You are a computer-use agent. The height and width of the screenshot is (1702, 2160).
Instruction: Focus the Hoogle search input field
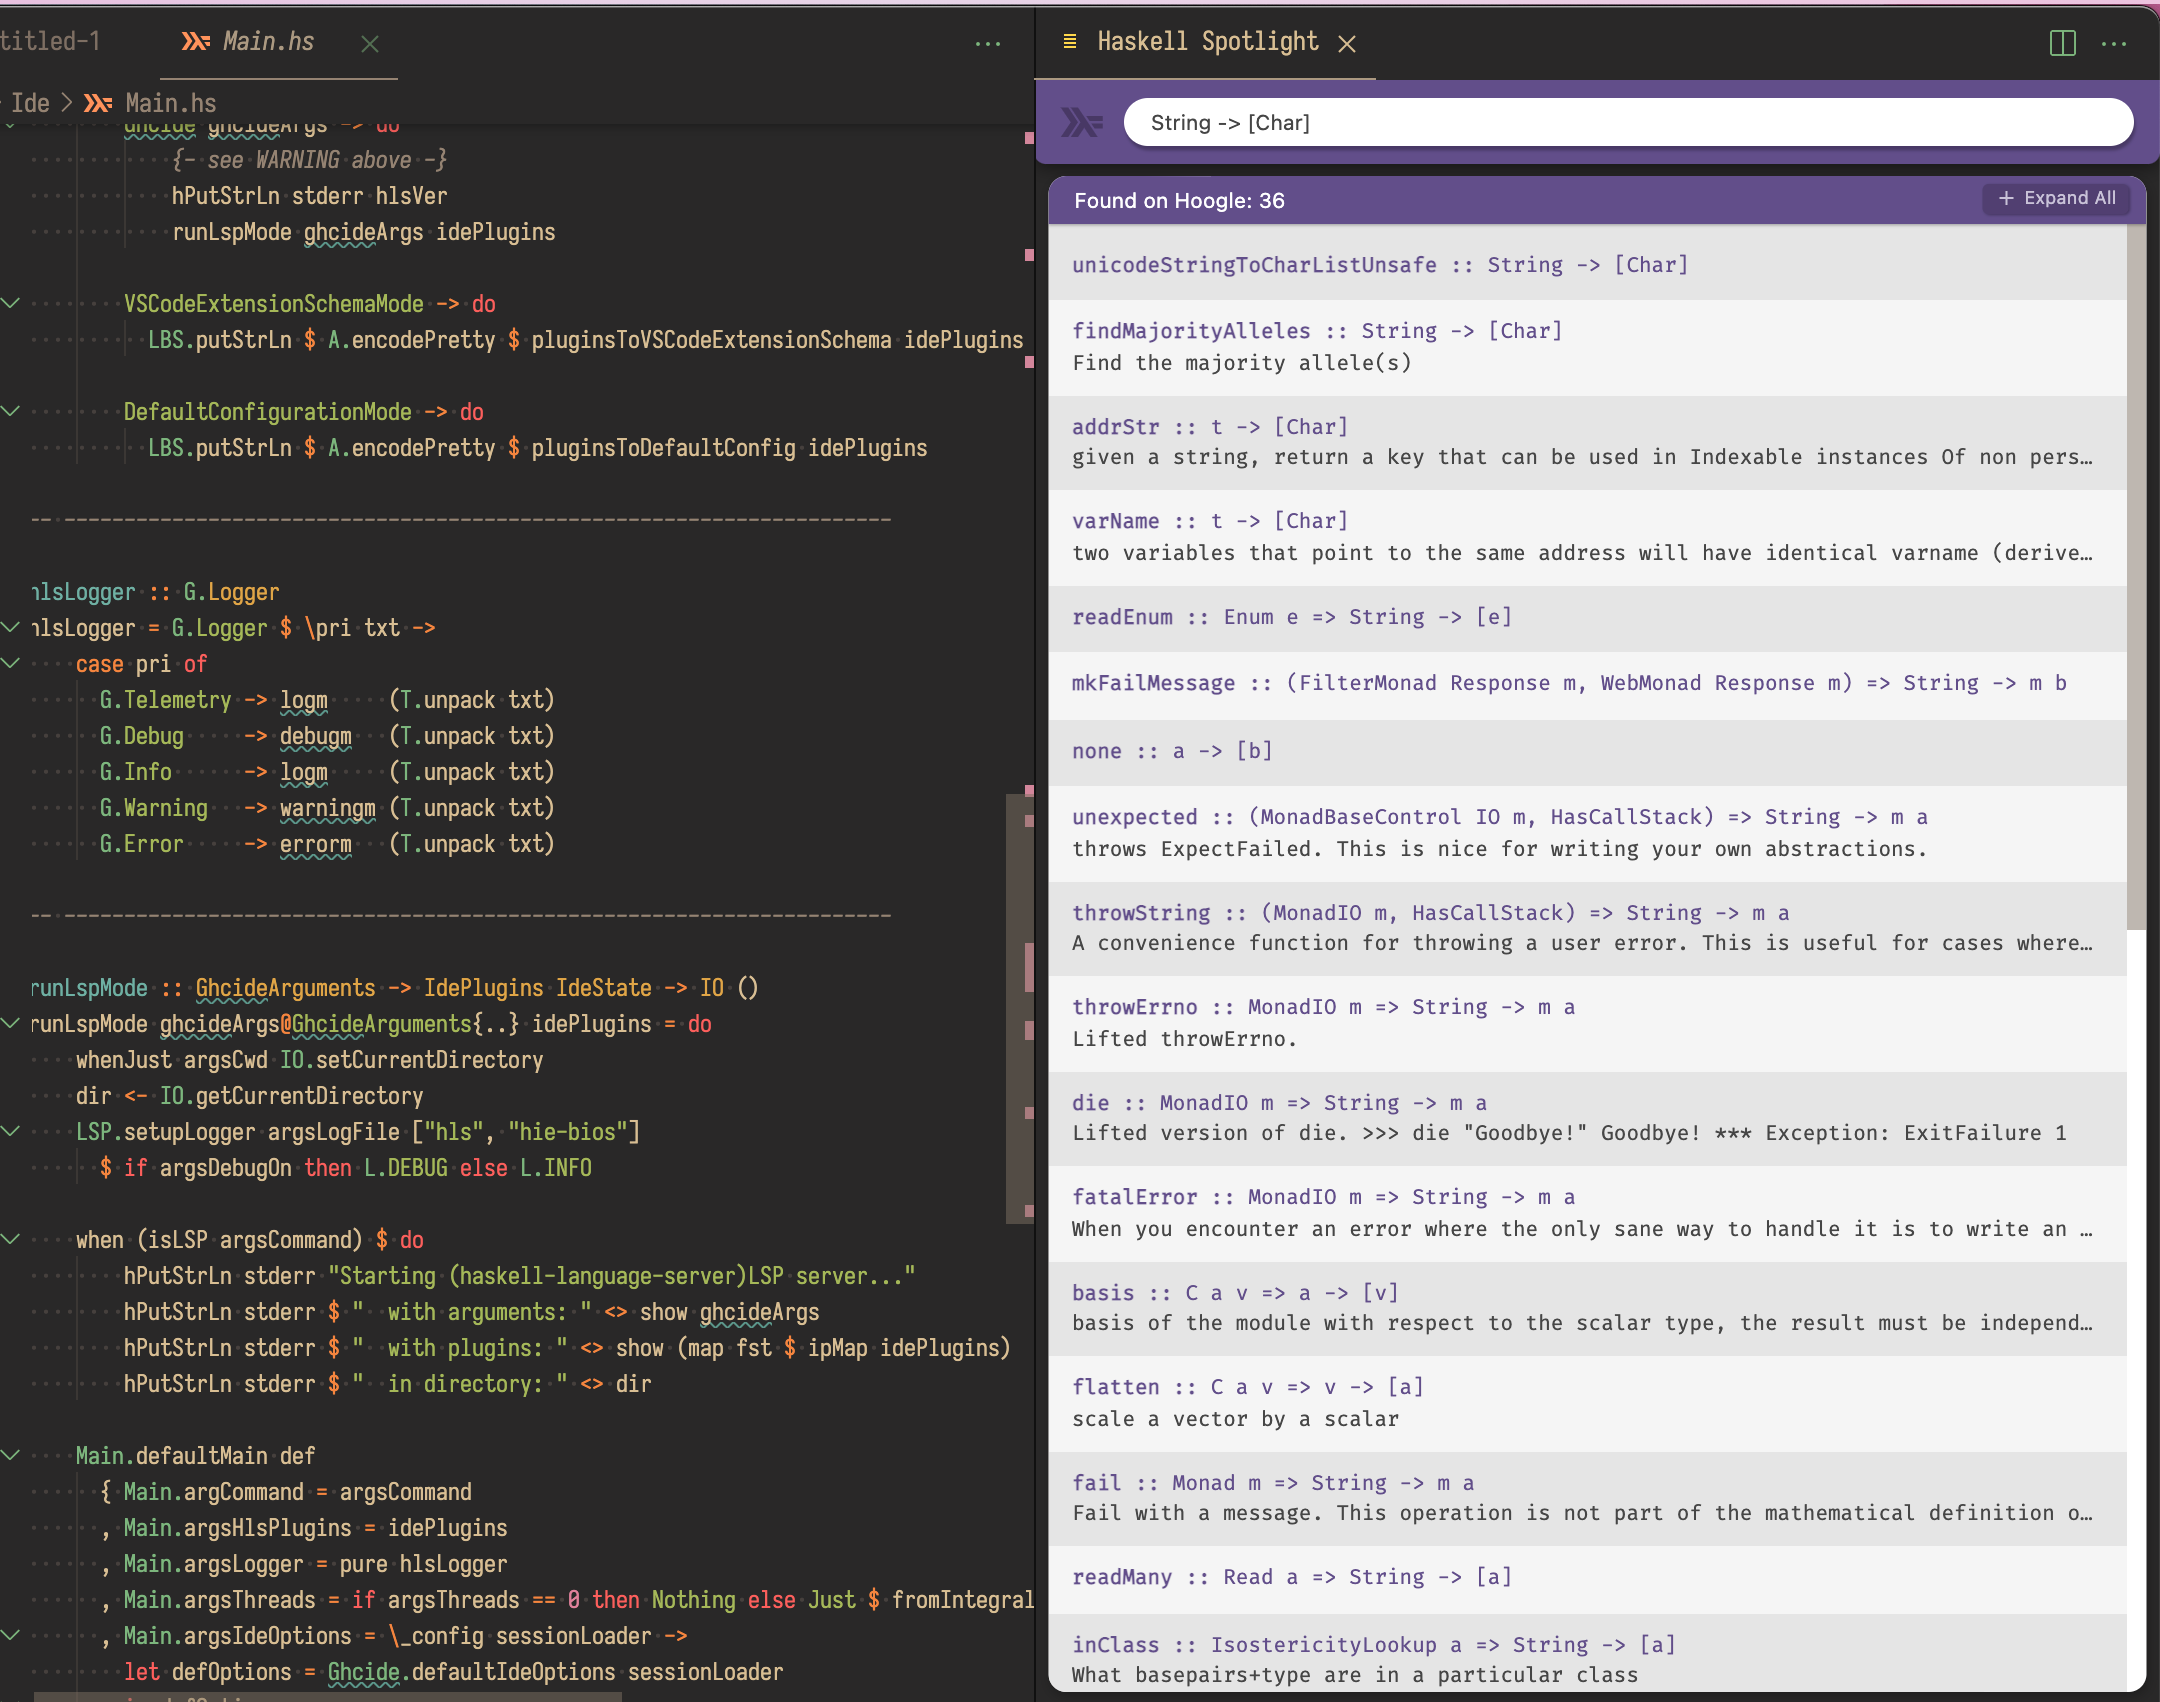1627,122
